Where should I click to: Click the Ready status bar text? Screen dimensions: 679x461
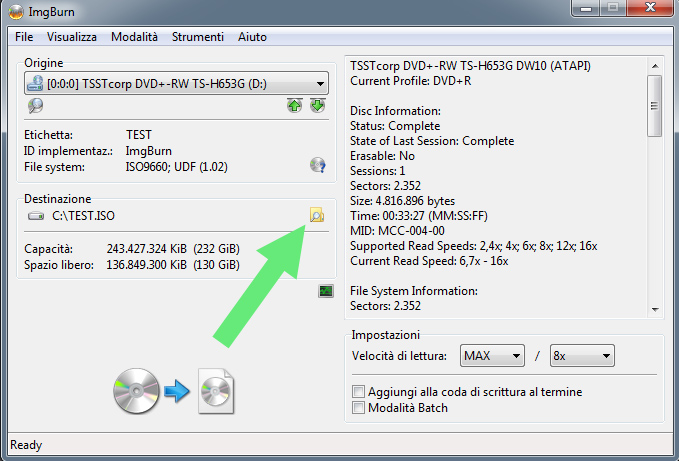coord(26,445)
